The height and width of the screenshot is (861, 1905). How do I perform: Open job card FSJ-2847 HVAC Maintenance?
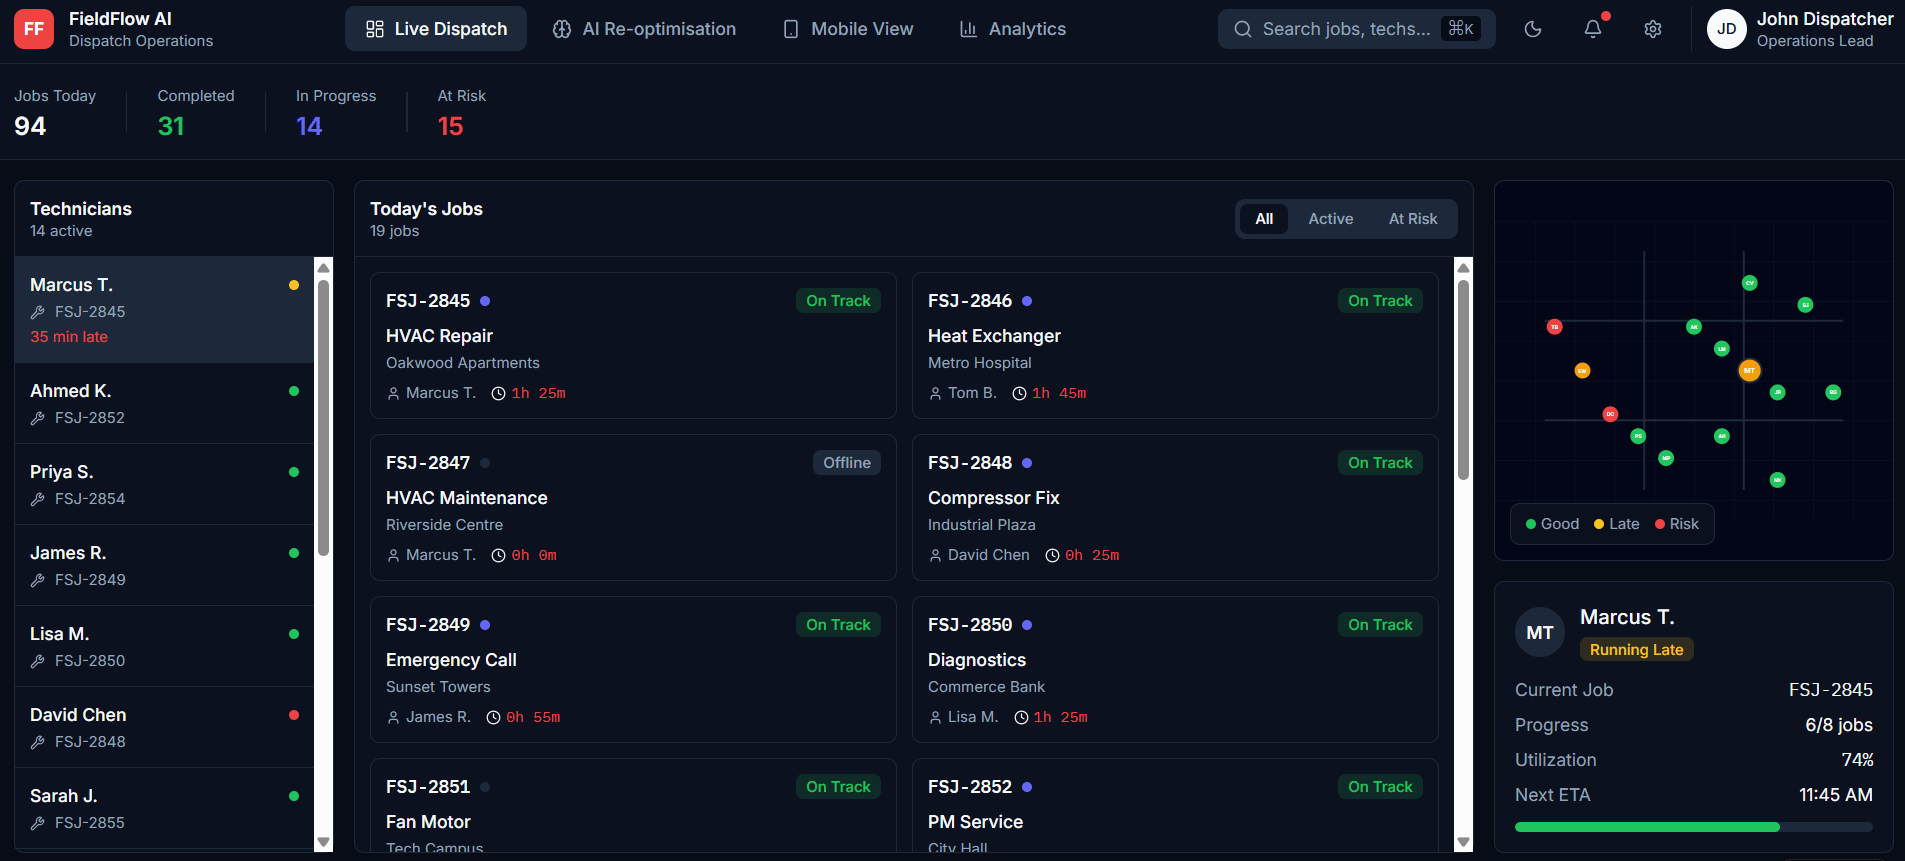point(633,508)
